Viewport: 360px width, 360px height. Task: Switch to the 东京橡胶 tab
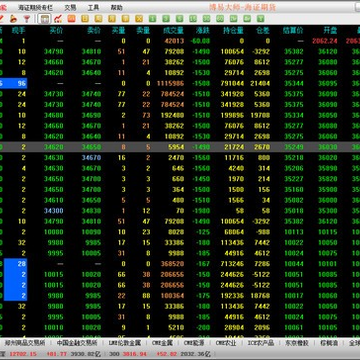click(297, 343)
